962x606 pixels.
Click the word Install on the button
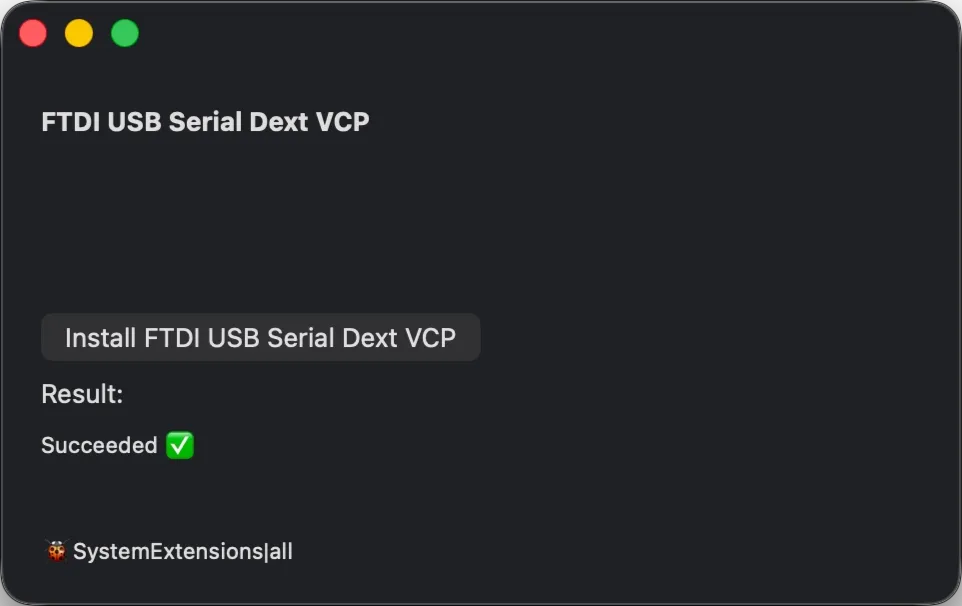tap(101, 338)
